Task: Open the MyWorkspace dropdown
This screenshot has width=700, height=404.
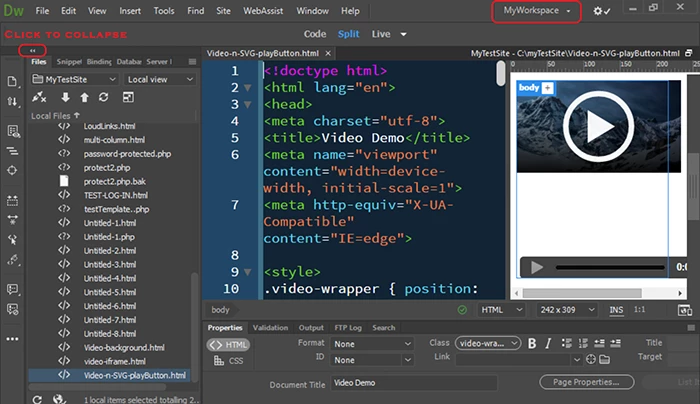Action: 536,11
